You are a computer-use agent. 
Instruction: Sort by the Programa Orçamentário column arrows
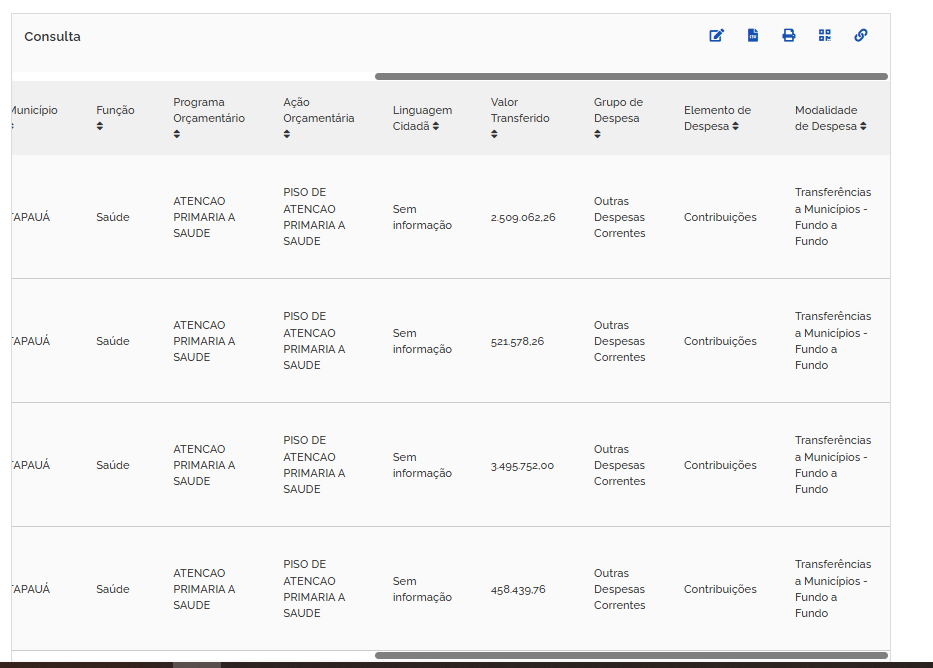(x=177, y=134)
